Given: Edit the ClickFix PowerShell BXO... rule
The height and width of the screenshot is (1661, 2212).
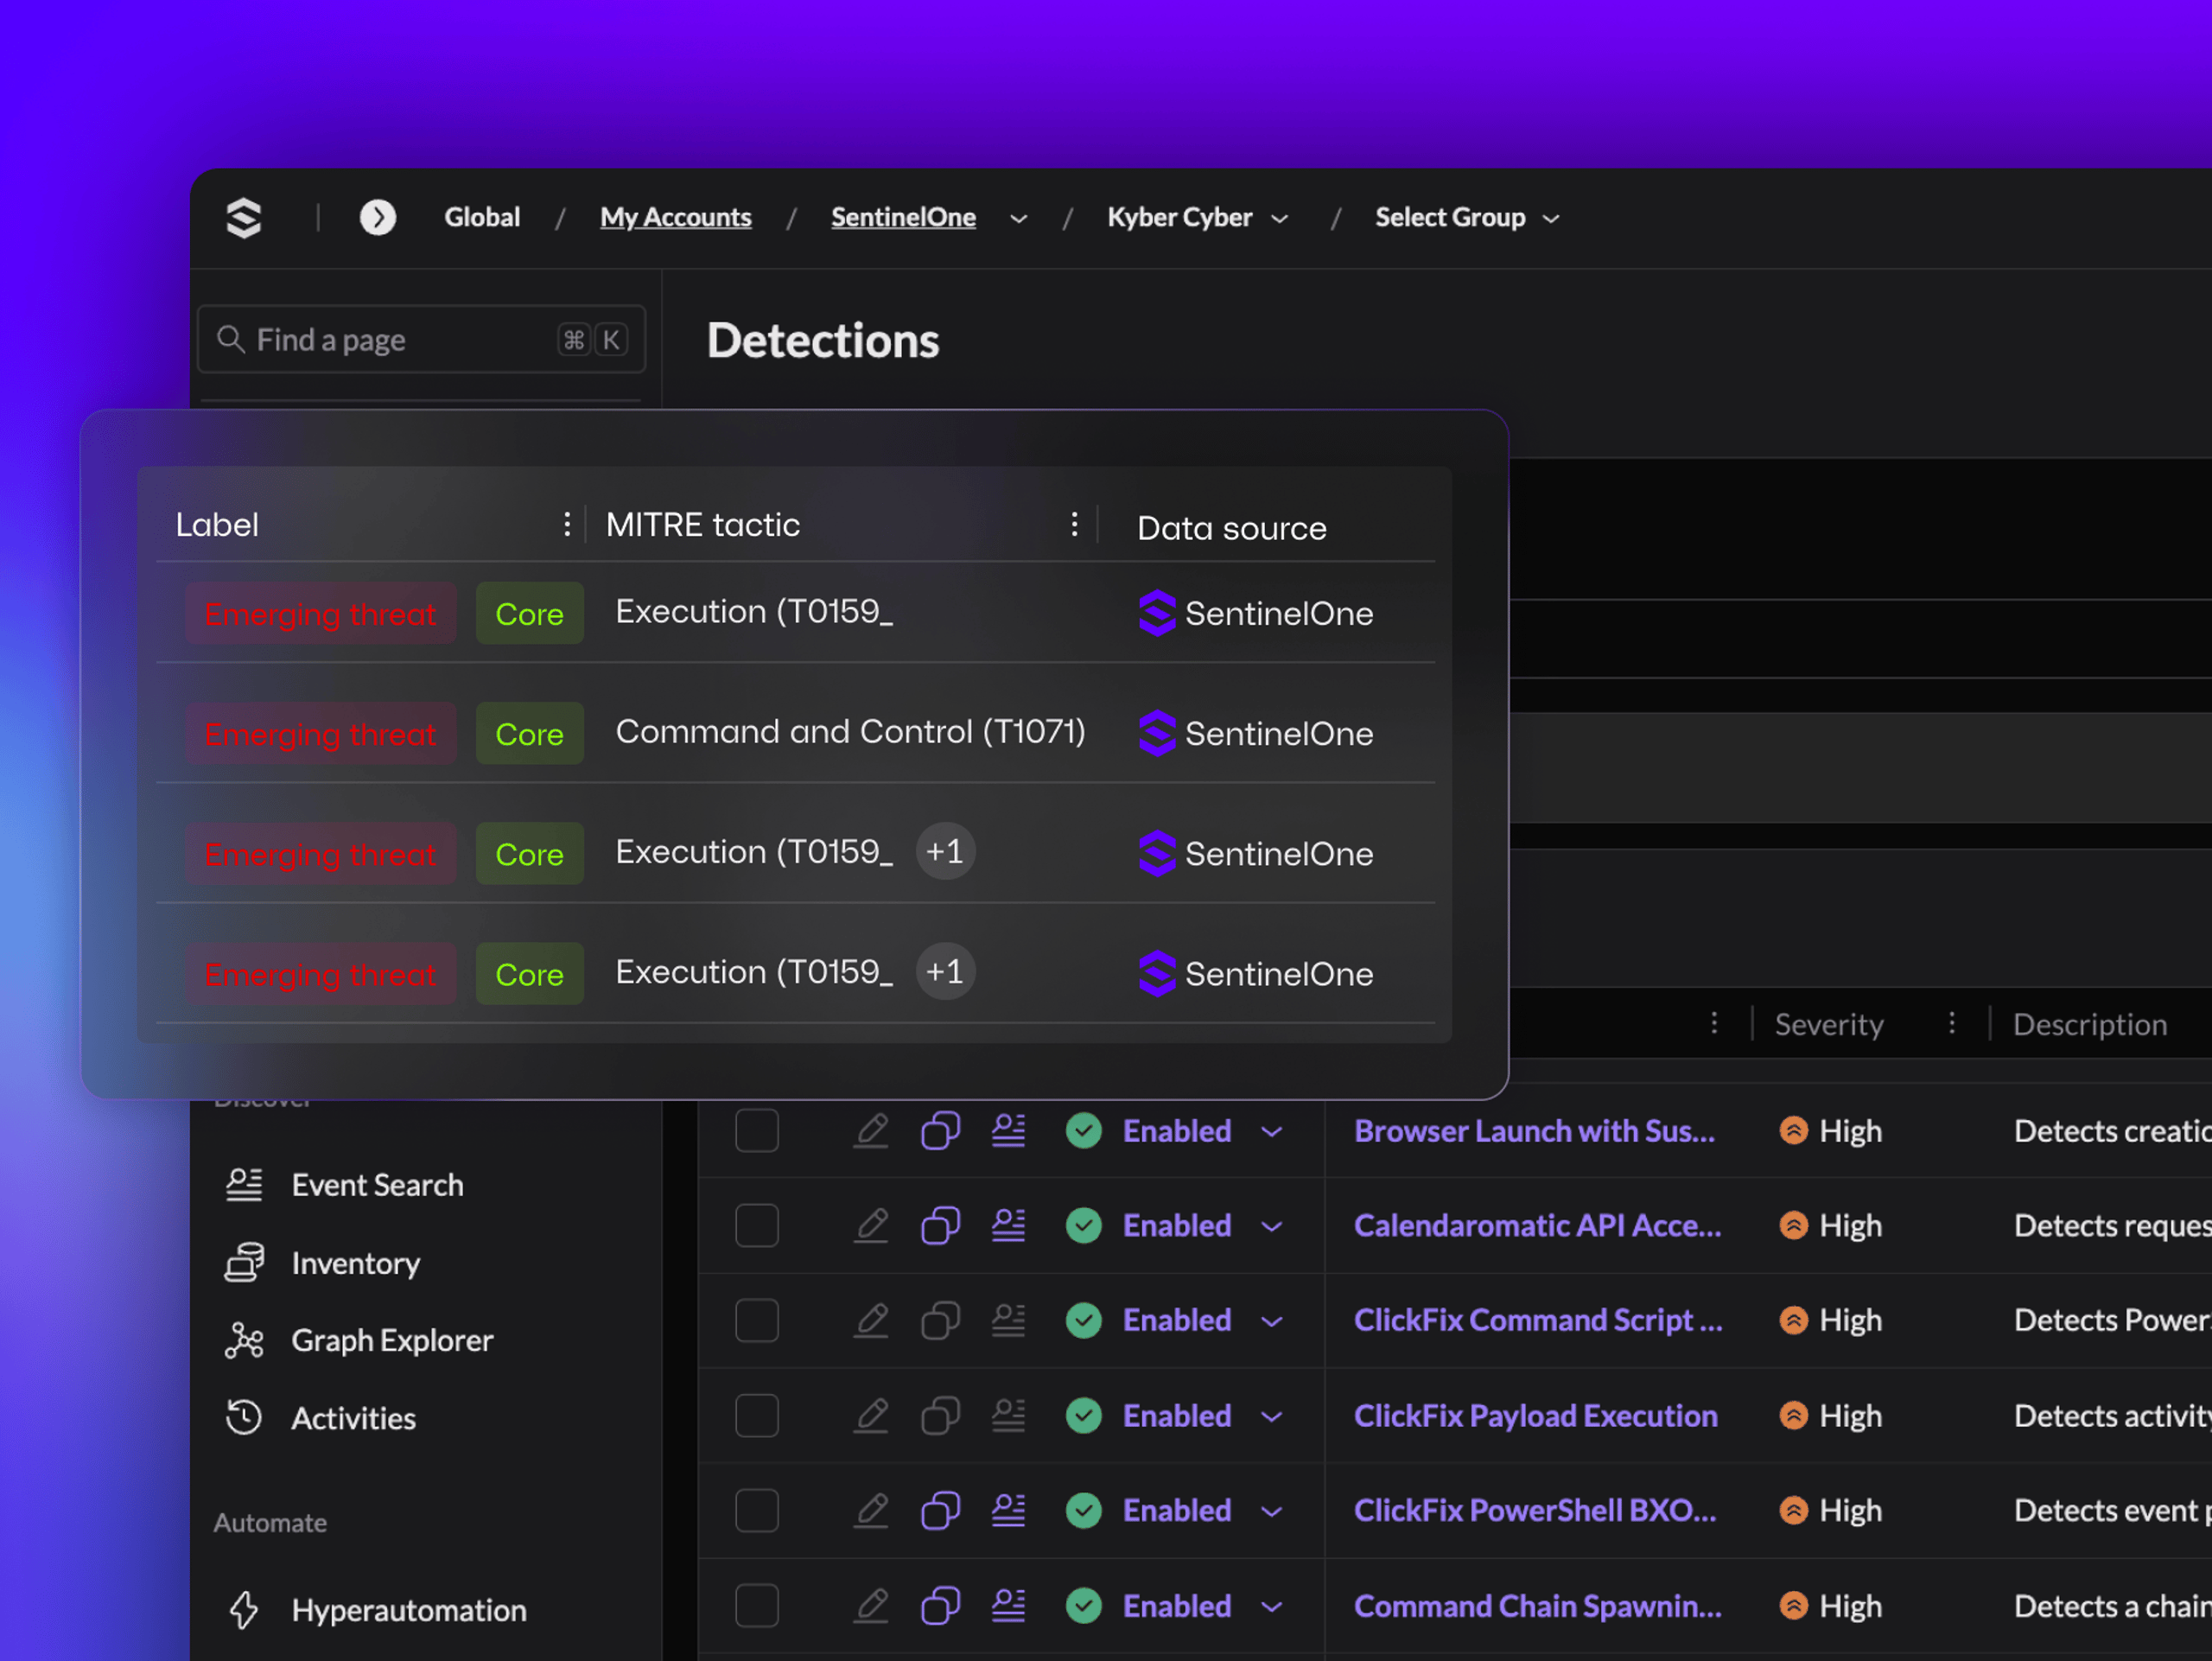Looking at the screenshot, I should click(x=871, y=1510).
